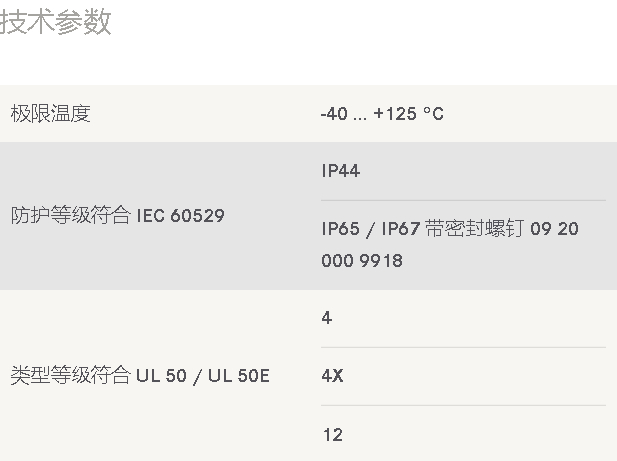Click the °C unit symbol
This screenshot has height=461, width=617.
[x=434, y=114]
